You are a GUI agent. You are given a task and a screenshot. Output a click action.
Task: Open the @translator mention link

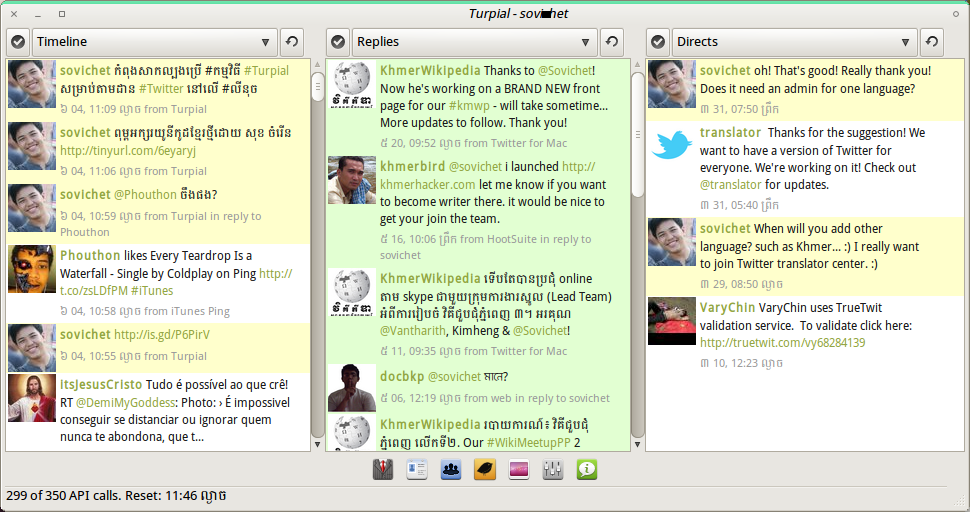[x=731, y=184]
